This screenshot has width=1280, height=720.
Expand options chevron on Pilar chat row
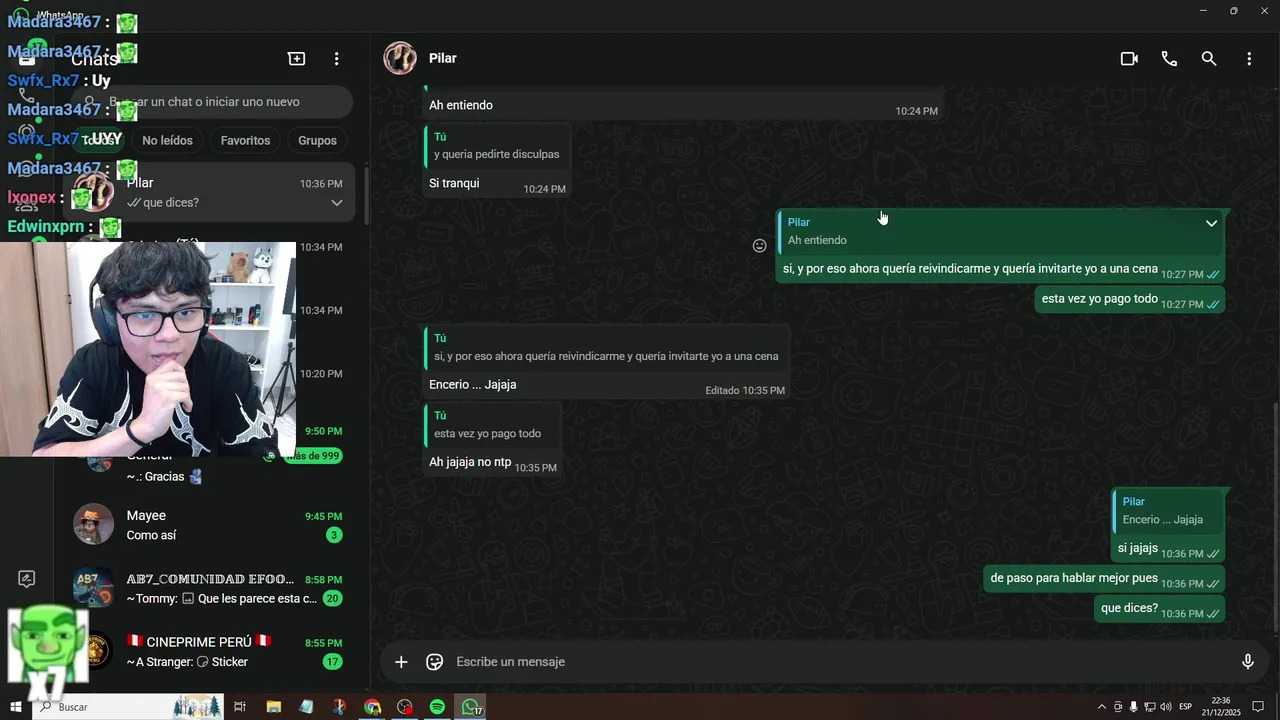click(337, 203)
